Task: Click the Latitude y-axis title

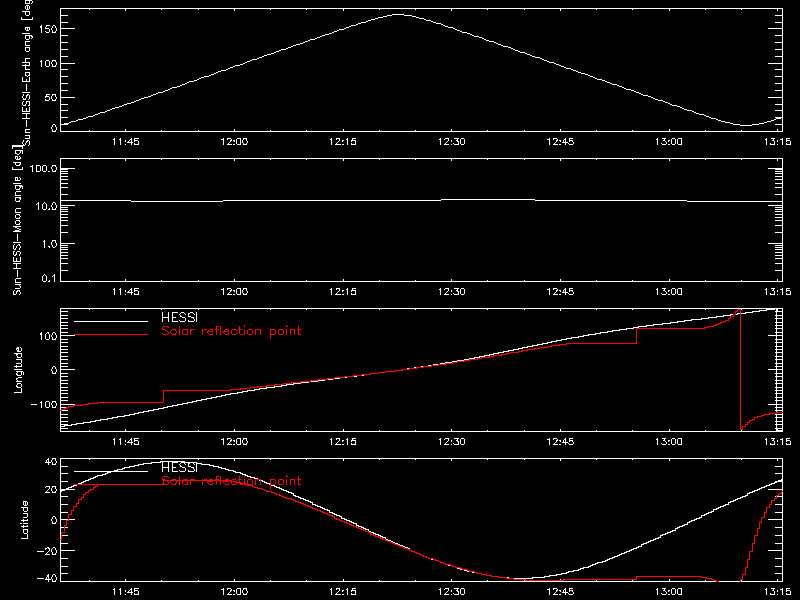Action: click(x=24, y=520)
